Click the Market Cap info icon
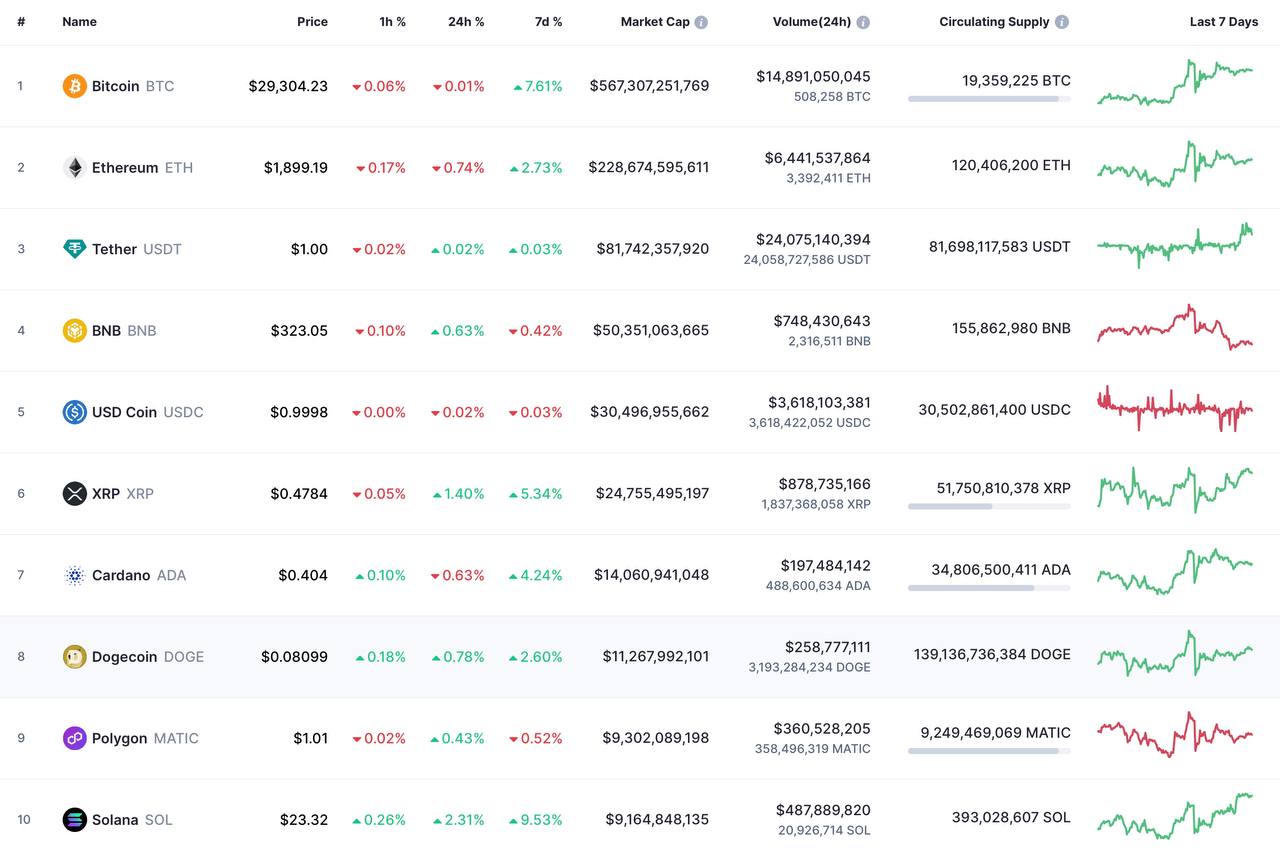Image resolution: width=1280 pixels, height=859 pixels. 701,22
